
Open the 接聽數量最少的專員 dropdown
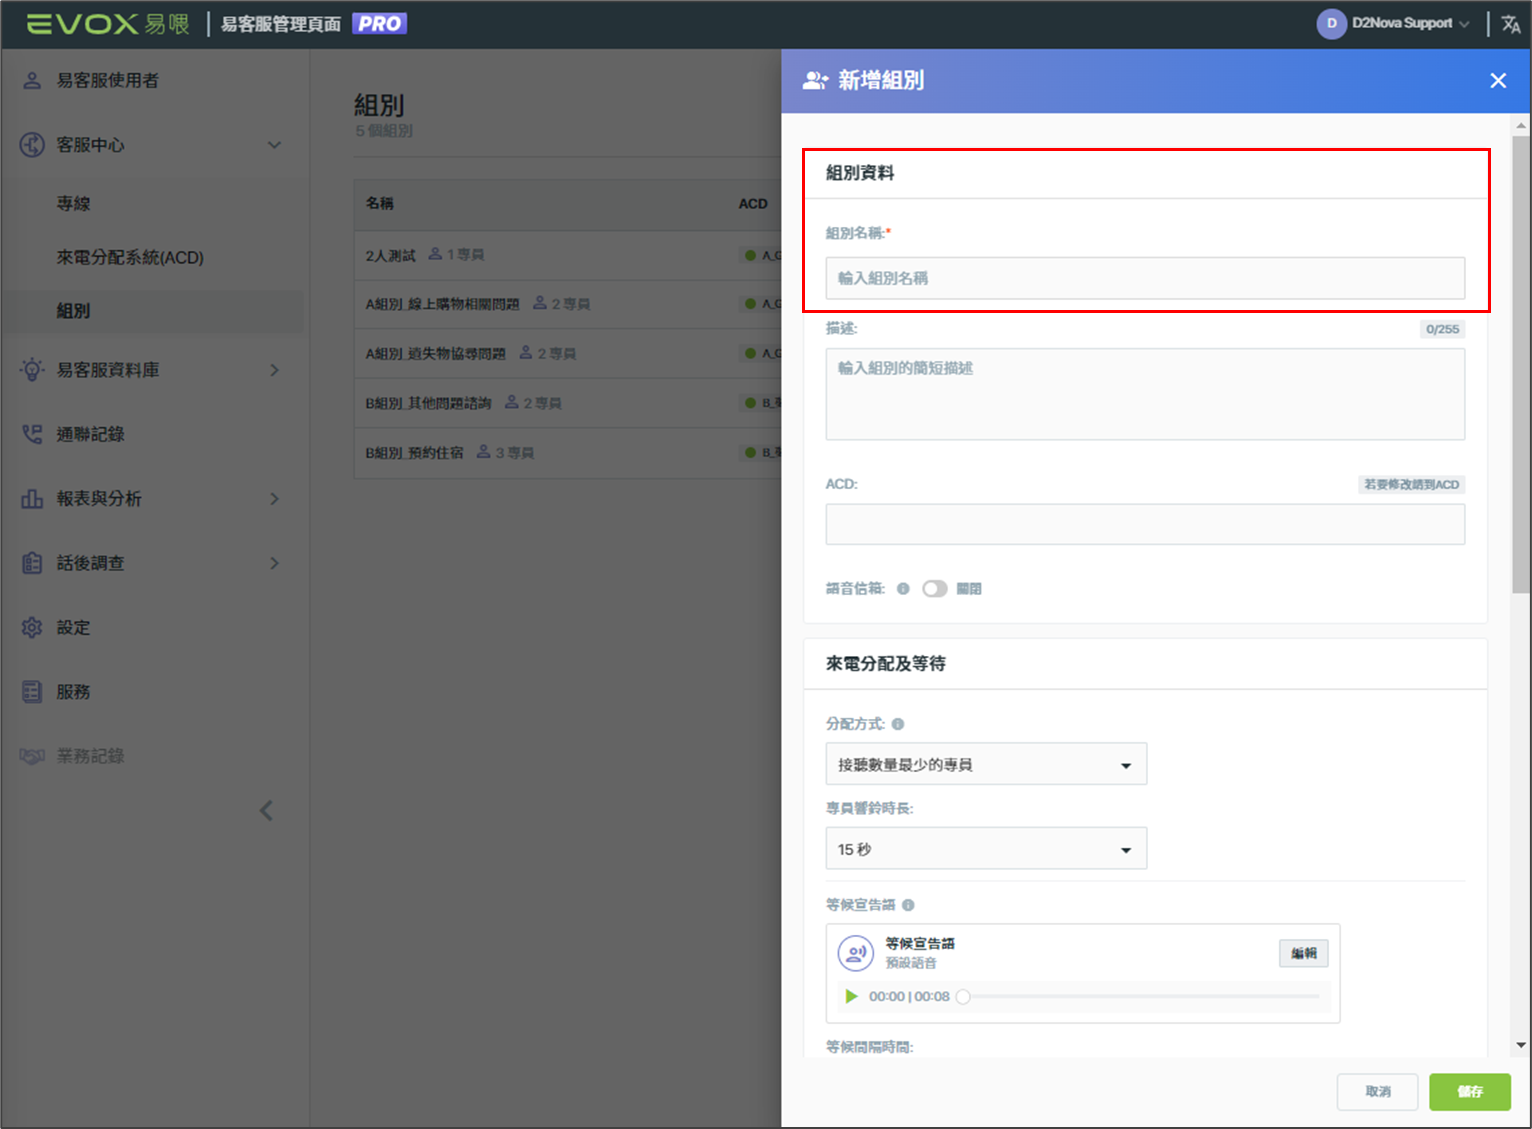coord(986,764)
